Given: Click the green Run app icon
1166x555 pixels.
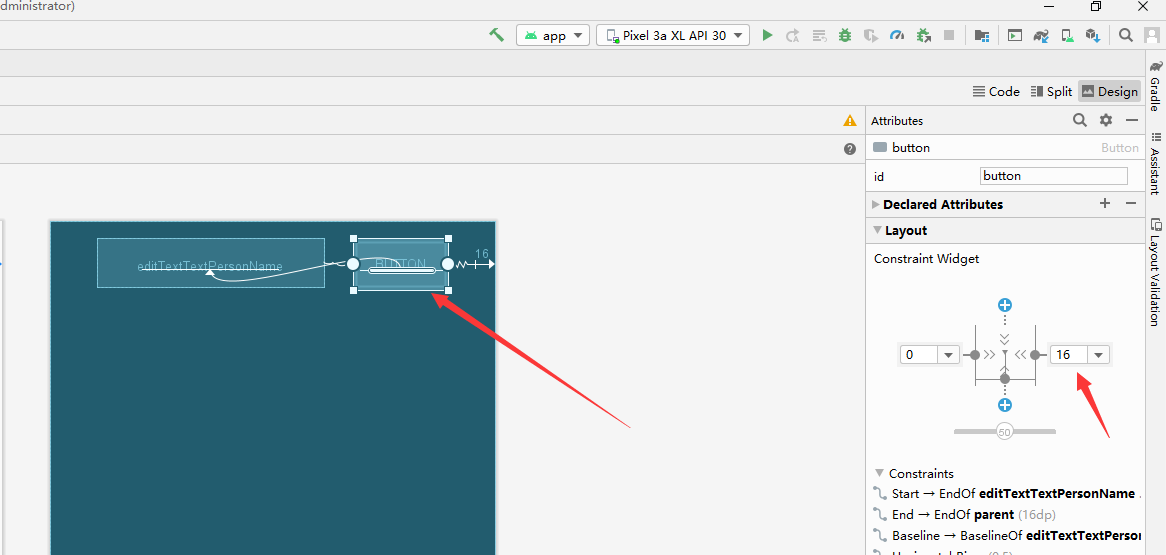Looking at the screenshot, I should (767, 35).
